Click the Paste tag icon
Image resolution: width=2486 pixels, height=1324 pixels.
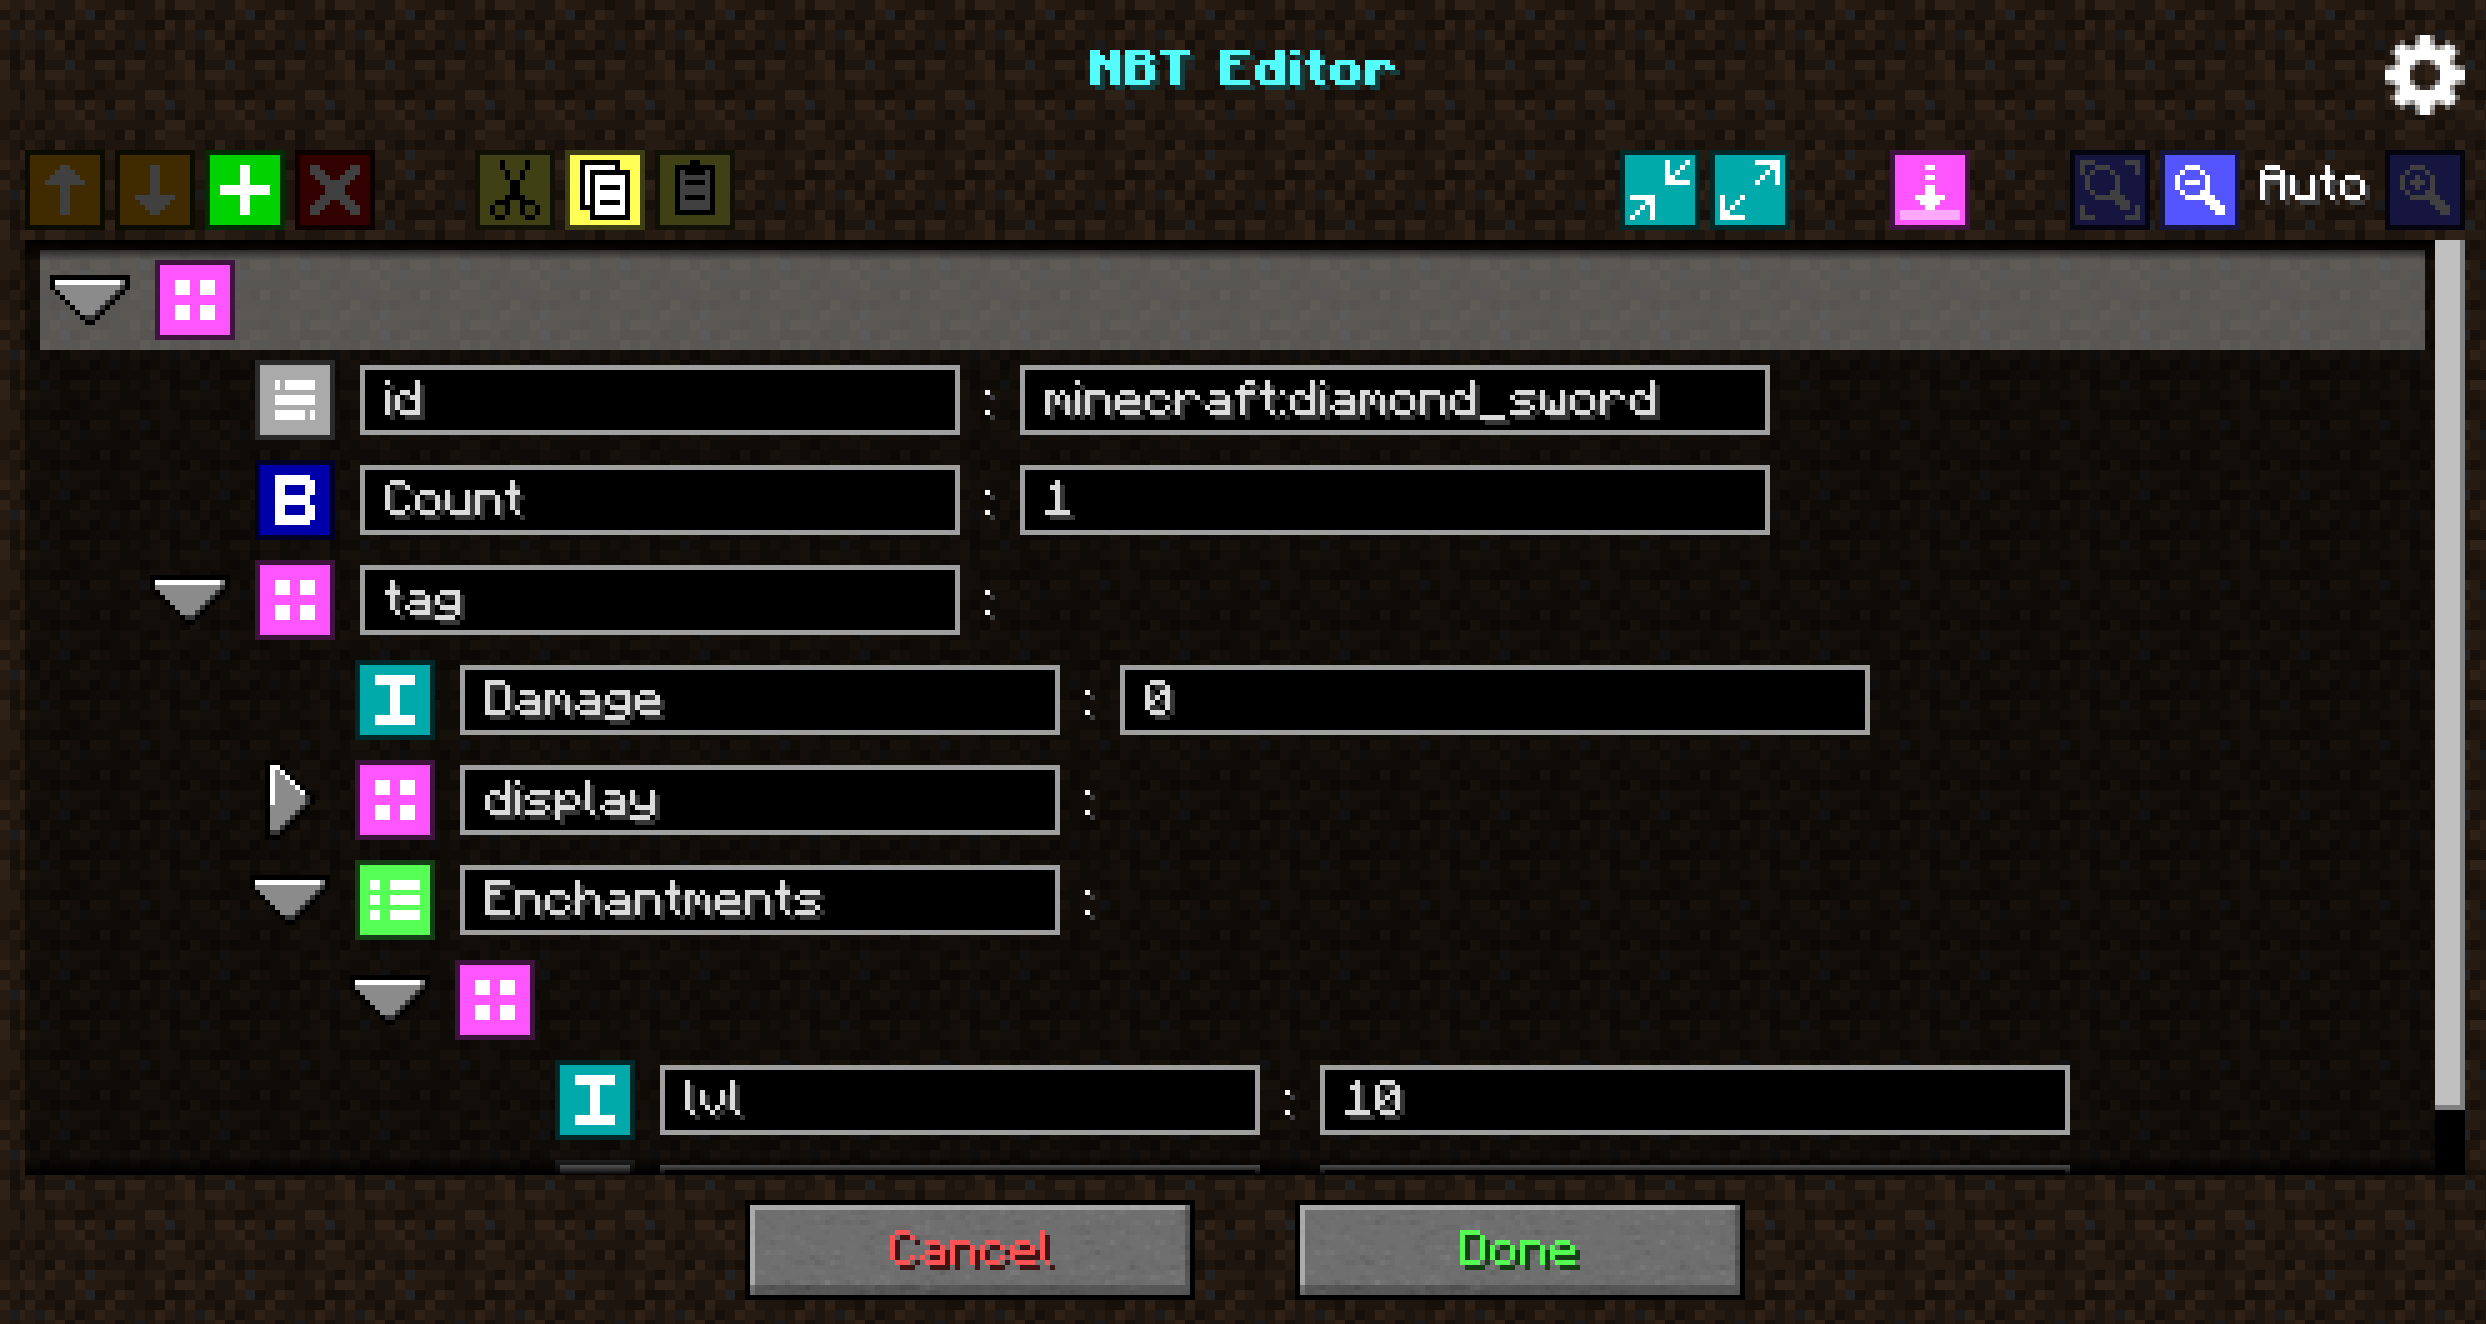(x=692, y=186)
